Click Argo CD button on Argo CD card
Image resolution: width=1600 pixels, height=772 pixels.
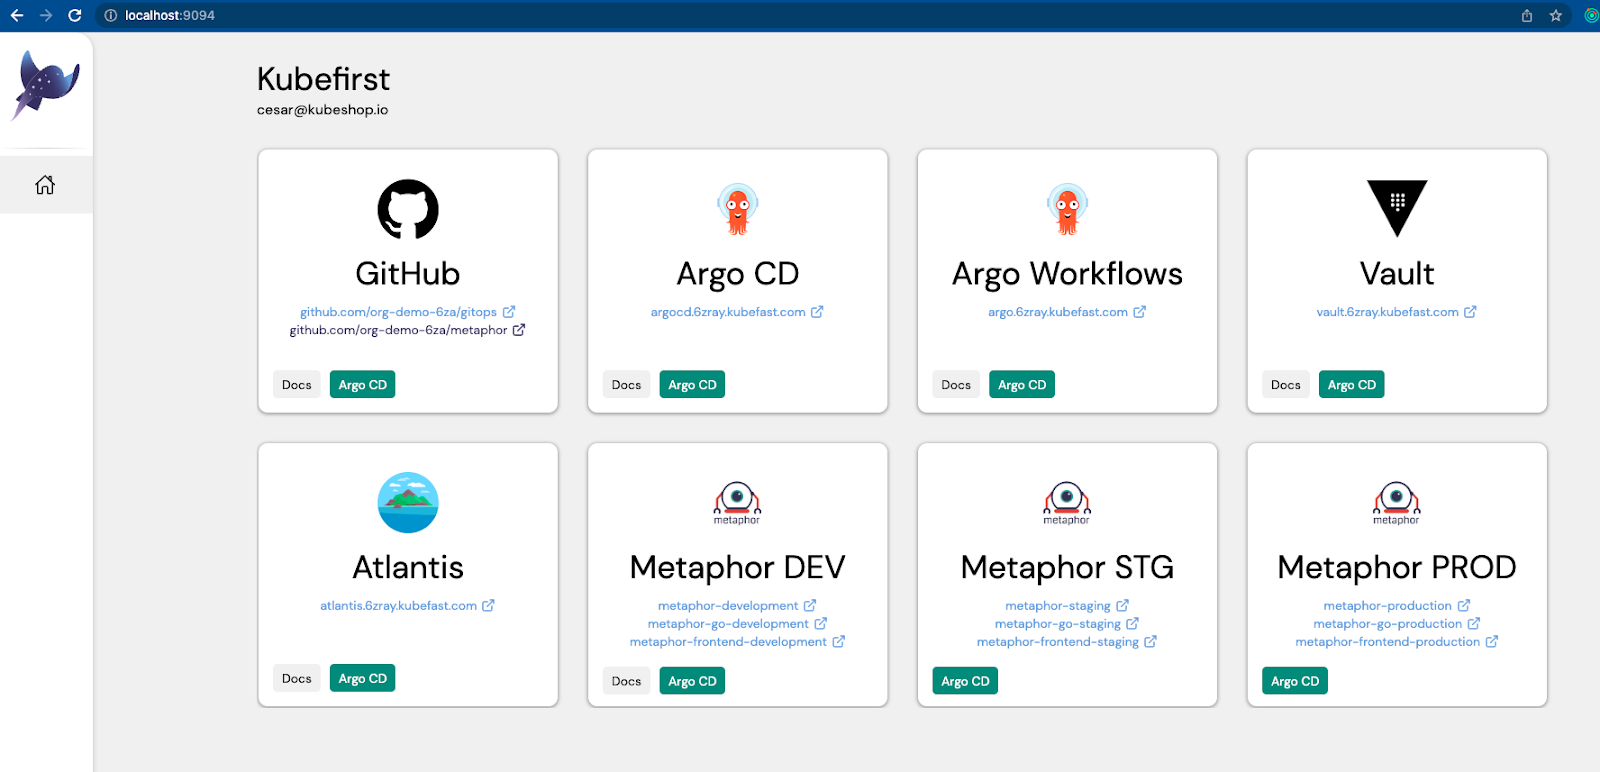pyautogui.click(x=693, y=385)
